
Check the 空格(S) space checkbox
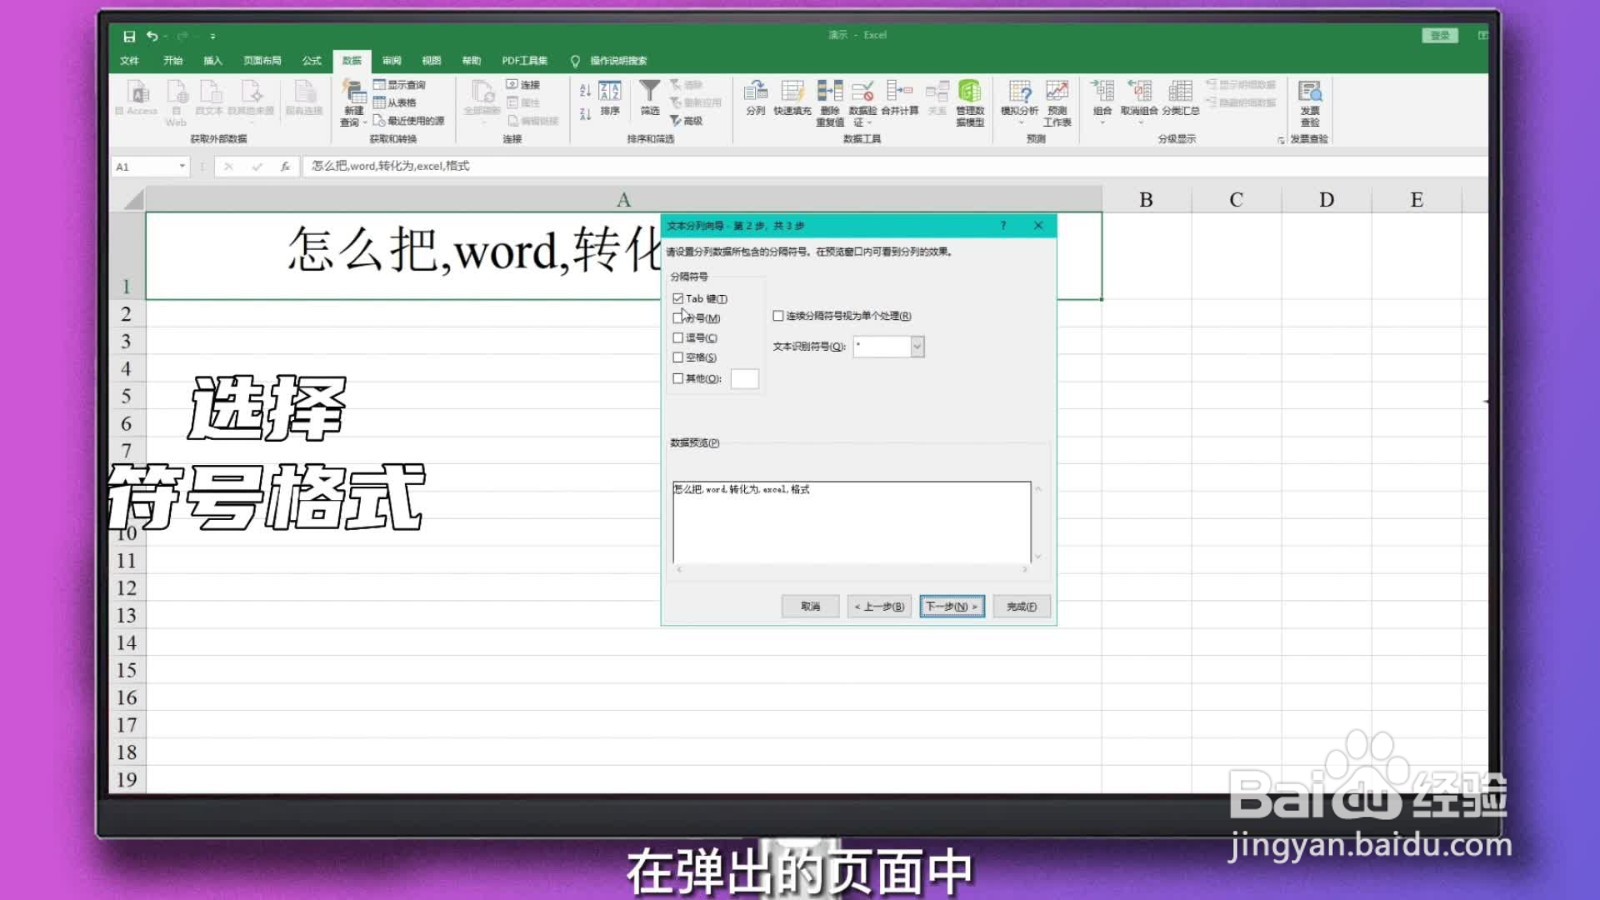678,357
